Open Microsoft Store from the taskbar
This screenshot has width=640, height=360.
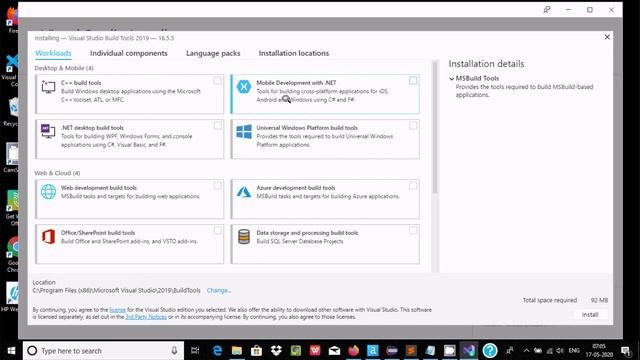pyautogui.click(x=256, y=351)
